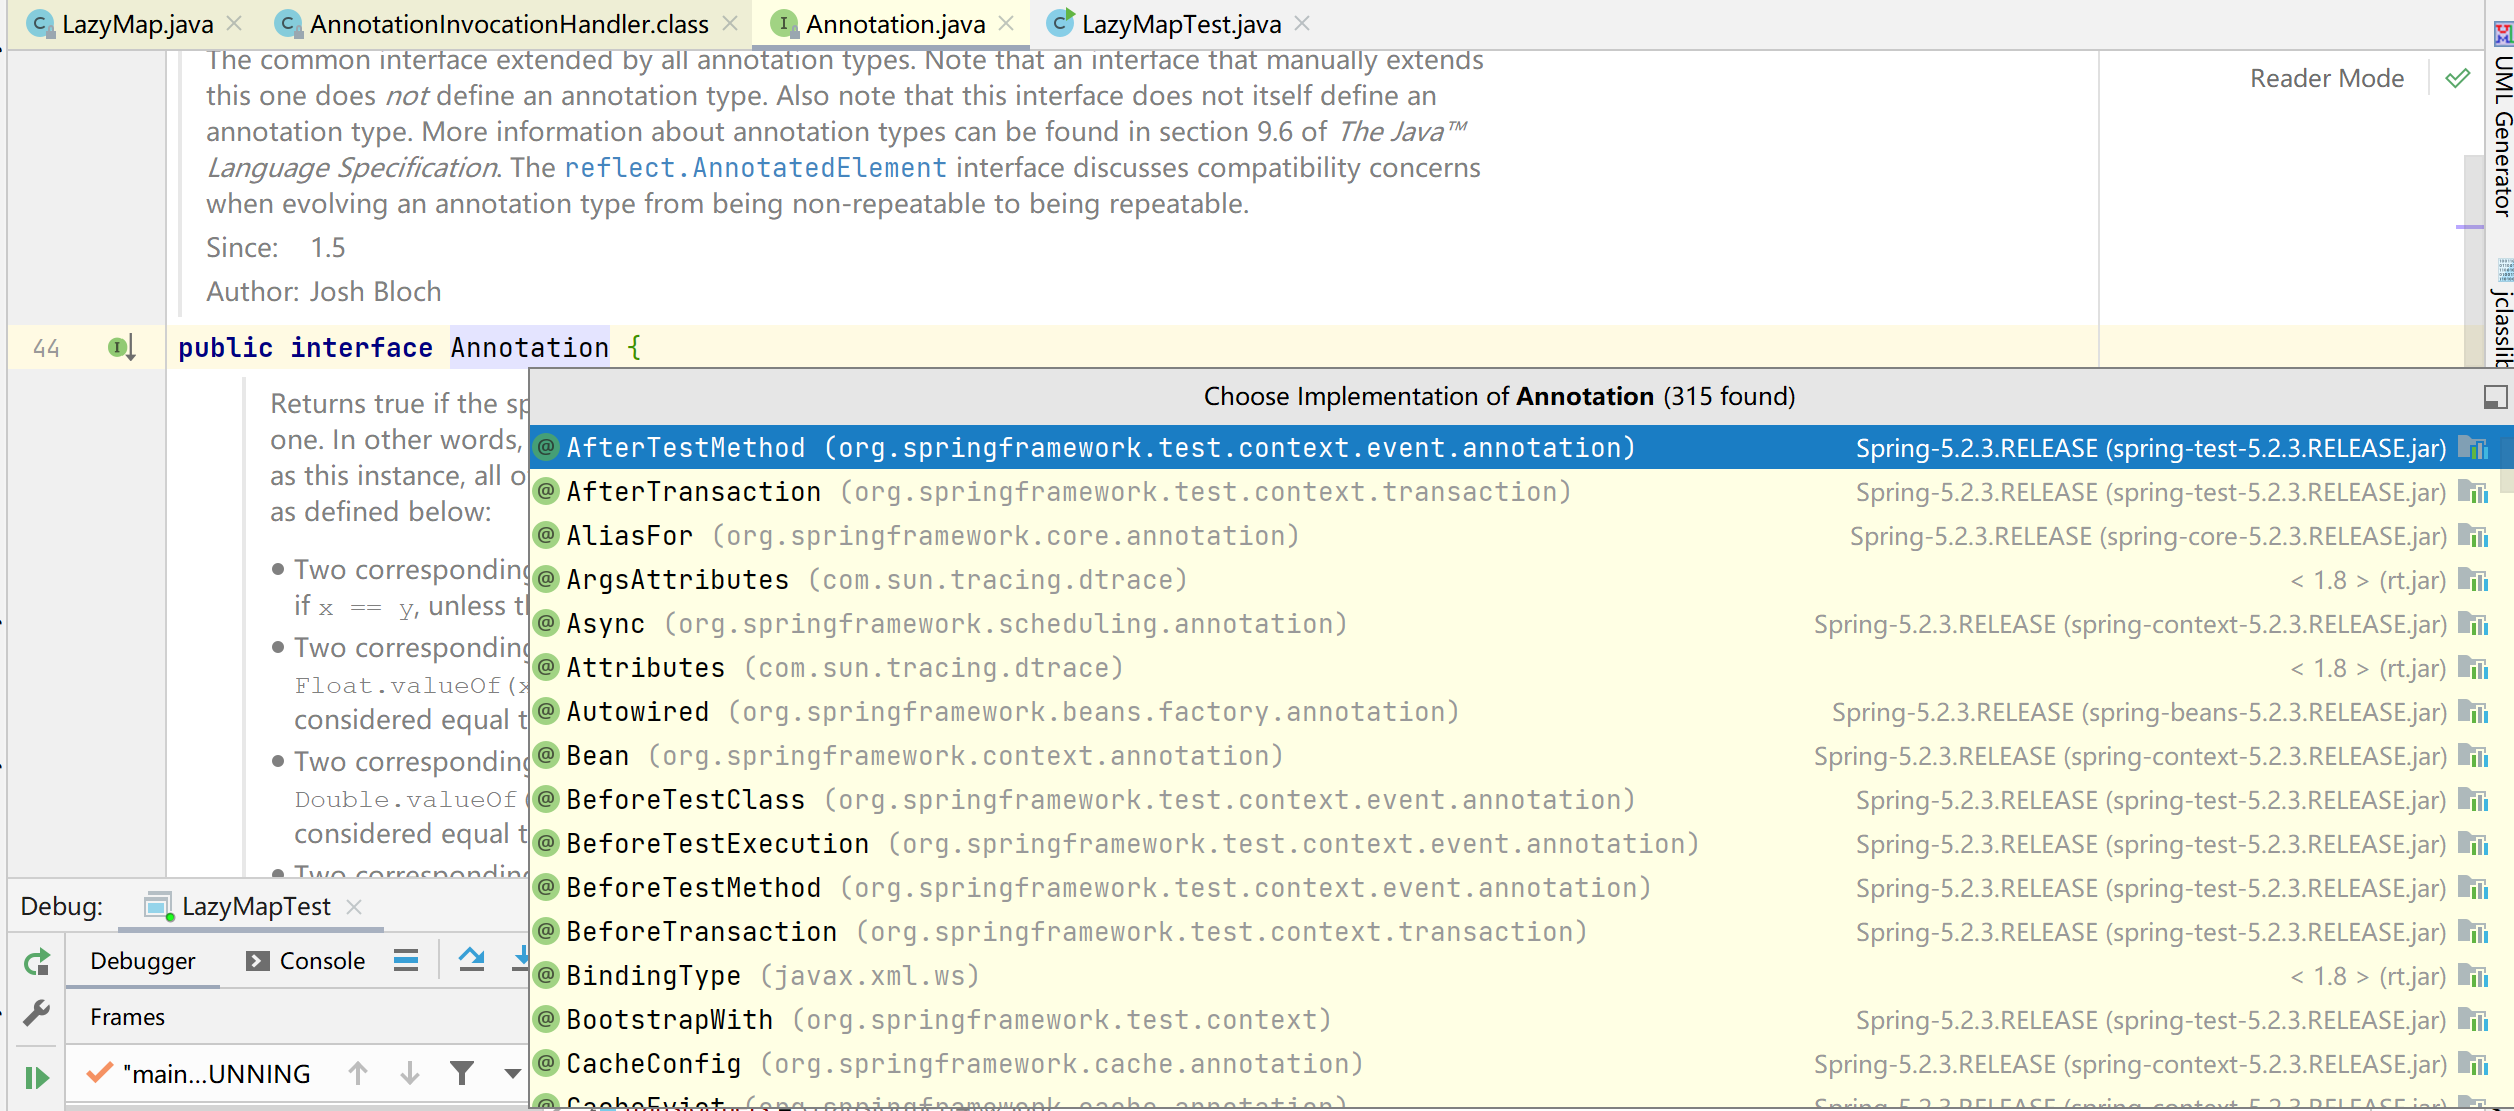Screen dimensions: 2514x1111
Task: Click the filter frames funnel icon
Action: [x=462, y=1074]
